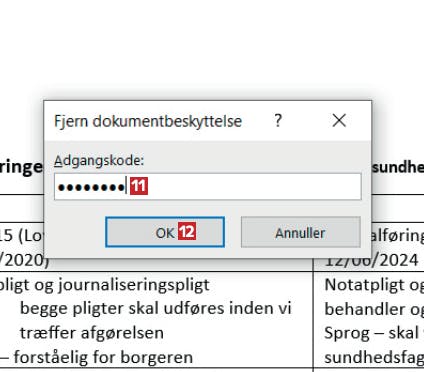Click the bold 'sundhe' column header
The image size is (424, 372).
click(398, 167)
